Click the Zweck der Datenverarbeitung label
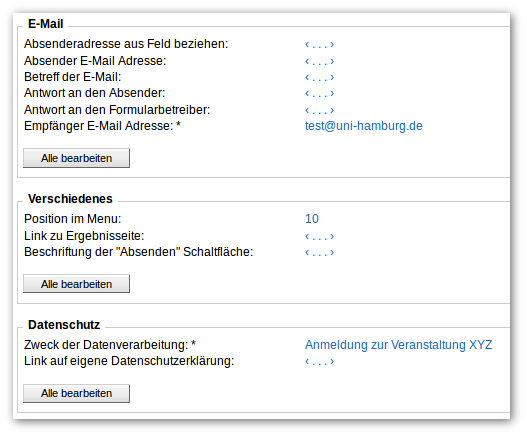This screenshot has height=436, width=527. [x=110, y=345]
